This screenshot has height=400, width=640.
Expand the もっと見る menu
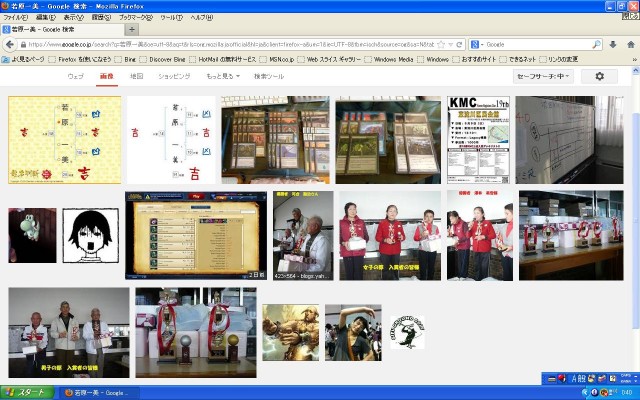tap(223, 76)
